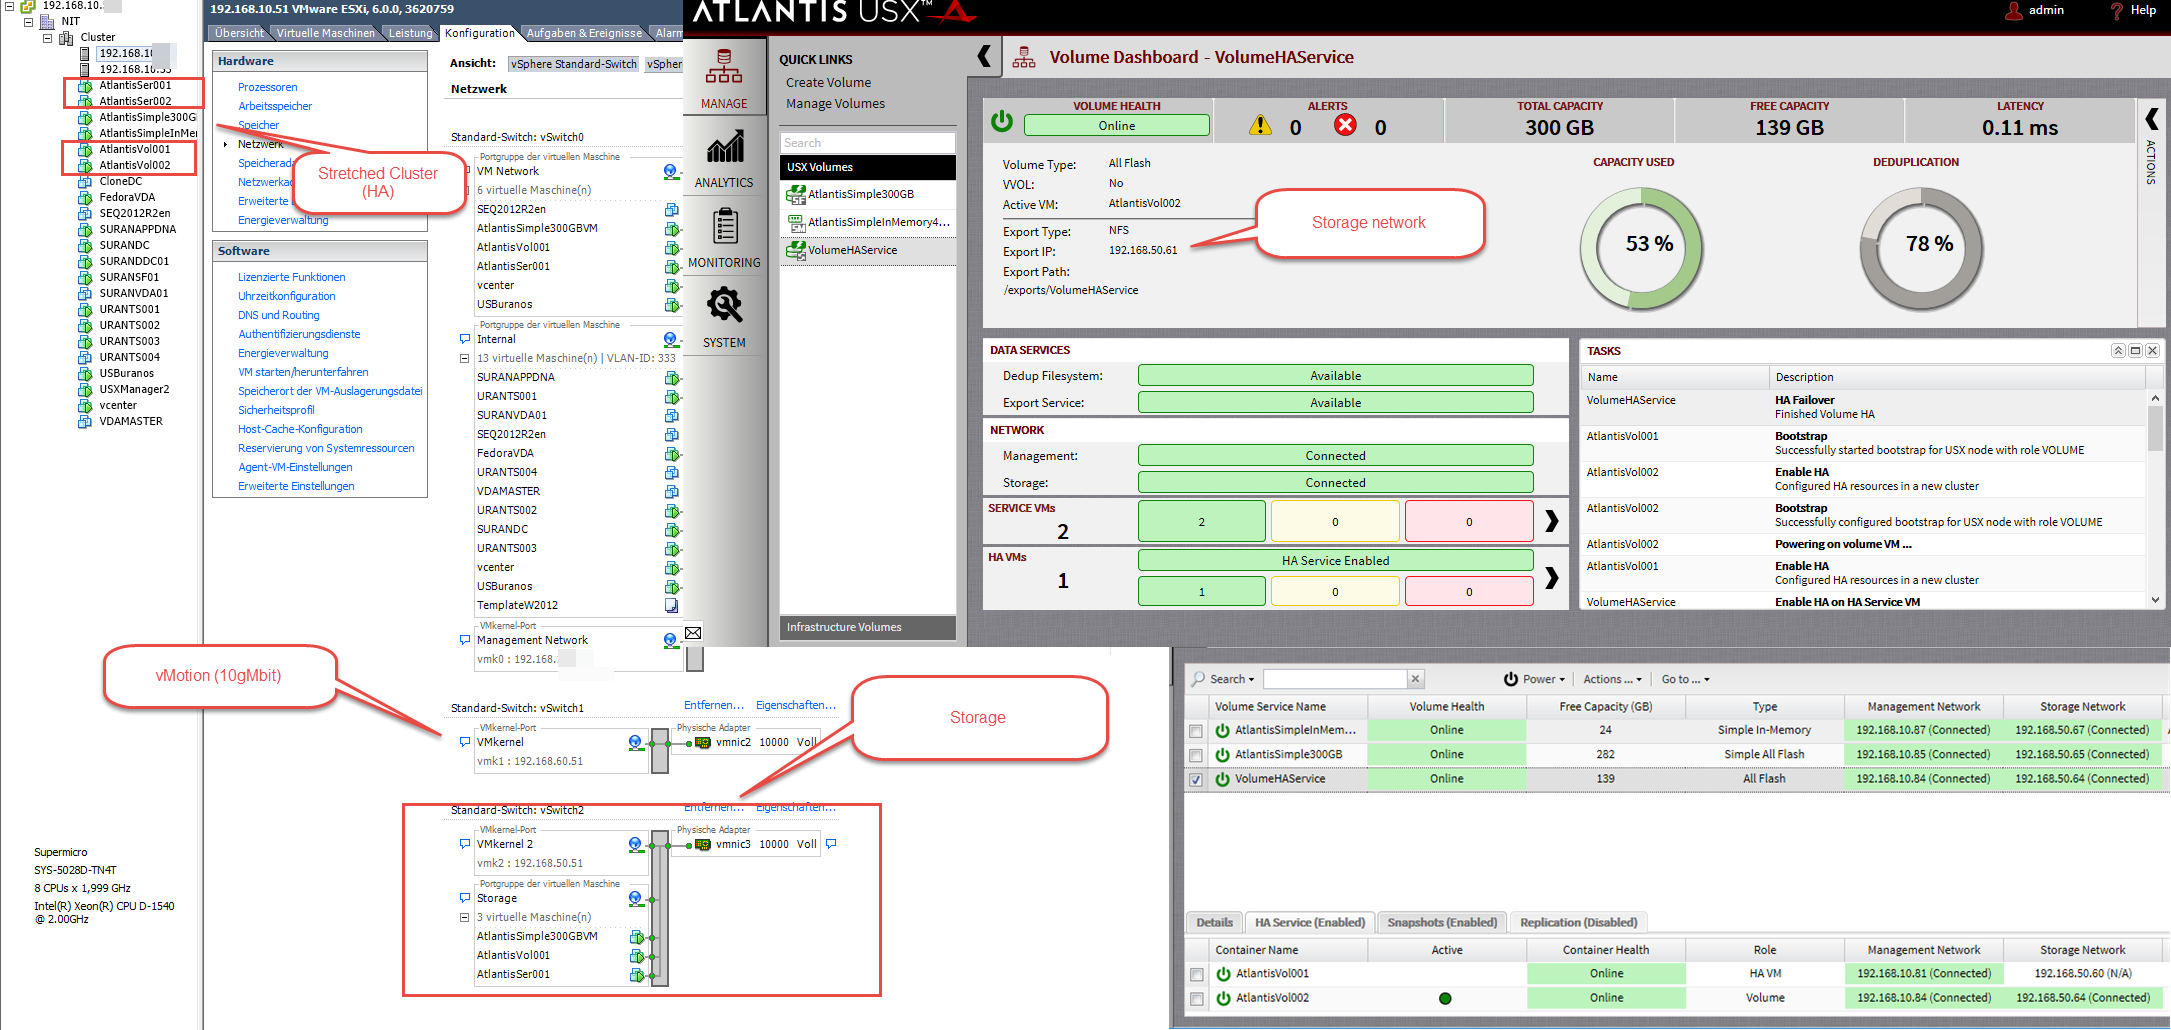Check the AtlantisSimple300GB row checkbox
Screen dimensions: 2171x1030
tap(1196, 755)
